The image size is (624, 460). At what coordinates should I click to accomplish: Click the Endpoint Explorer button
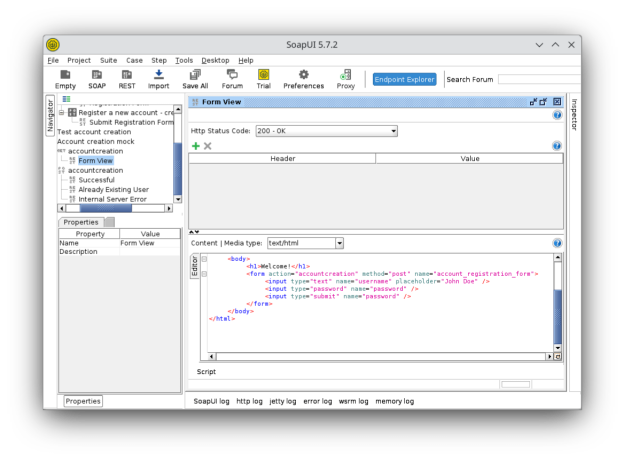pos(404,79)
